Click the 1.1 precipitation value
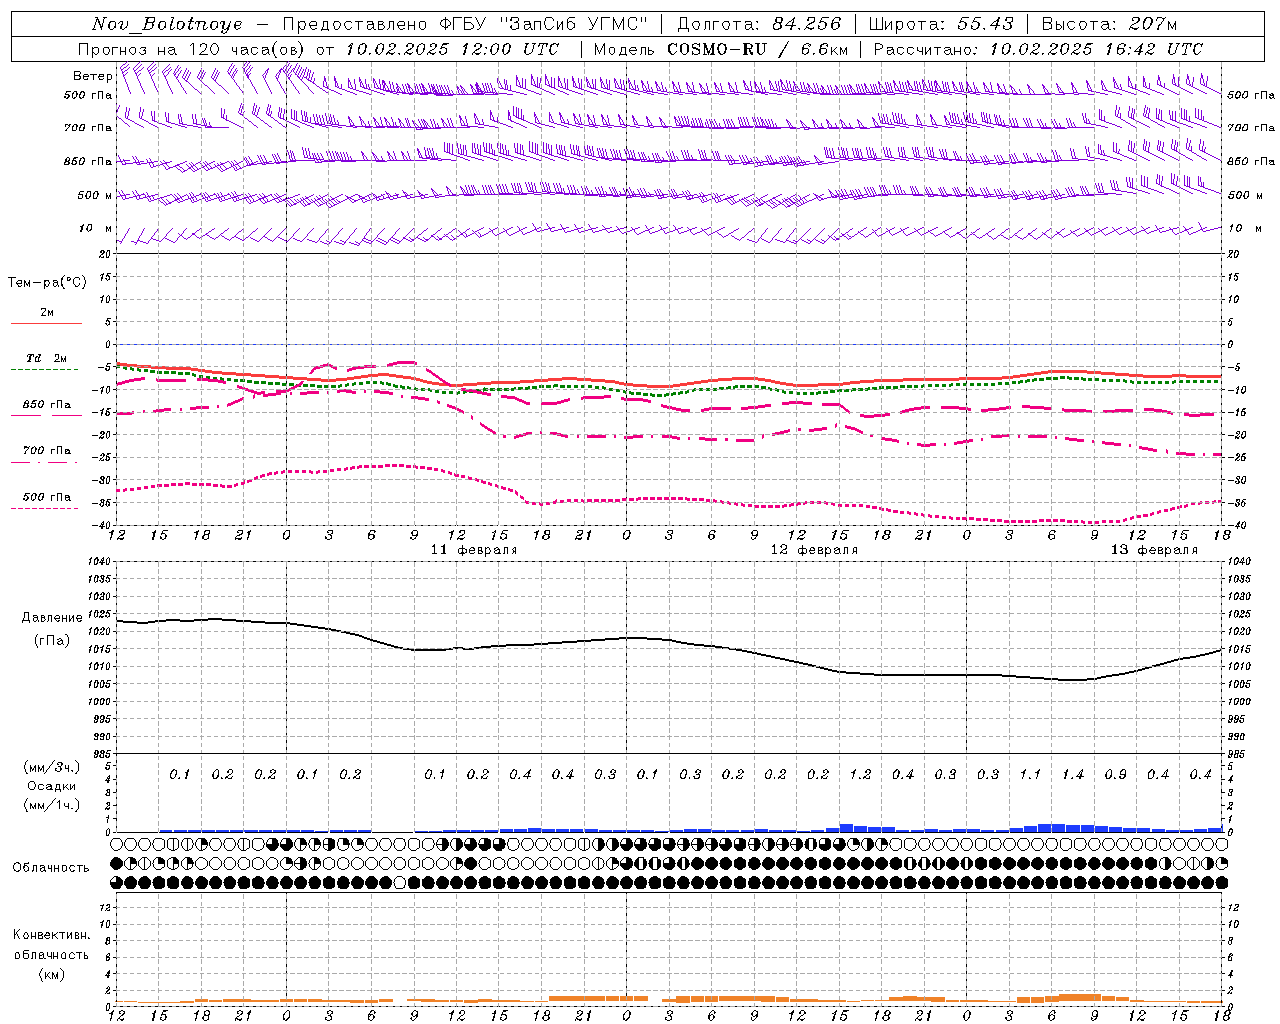 [x=1030, y=774]
